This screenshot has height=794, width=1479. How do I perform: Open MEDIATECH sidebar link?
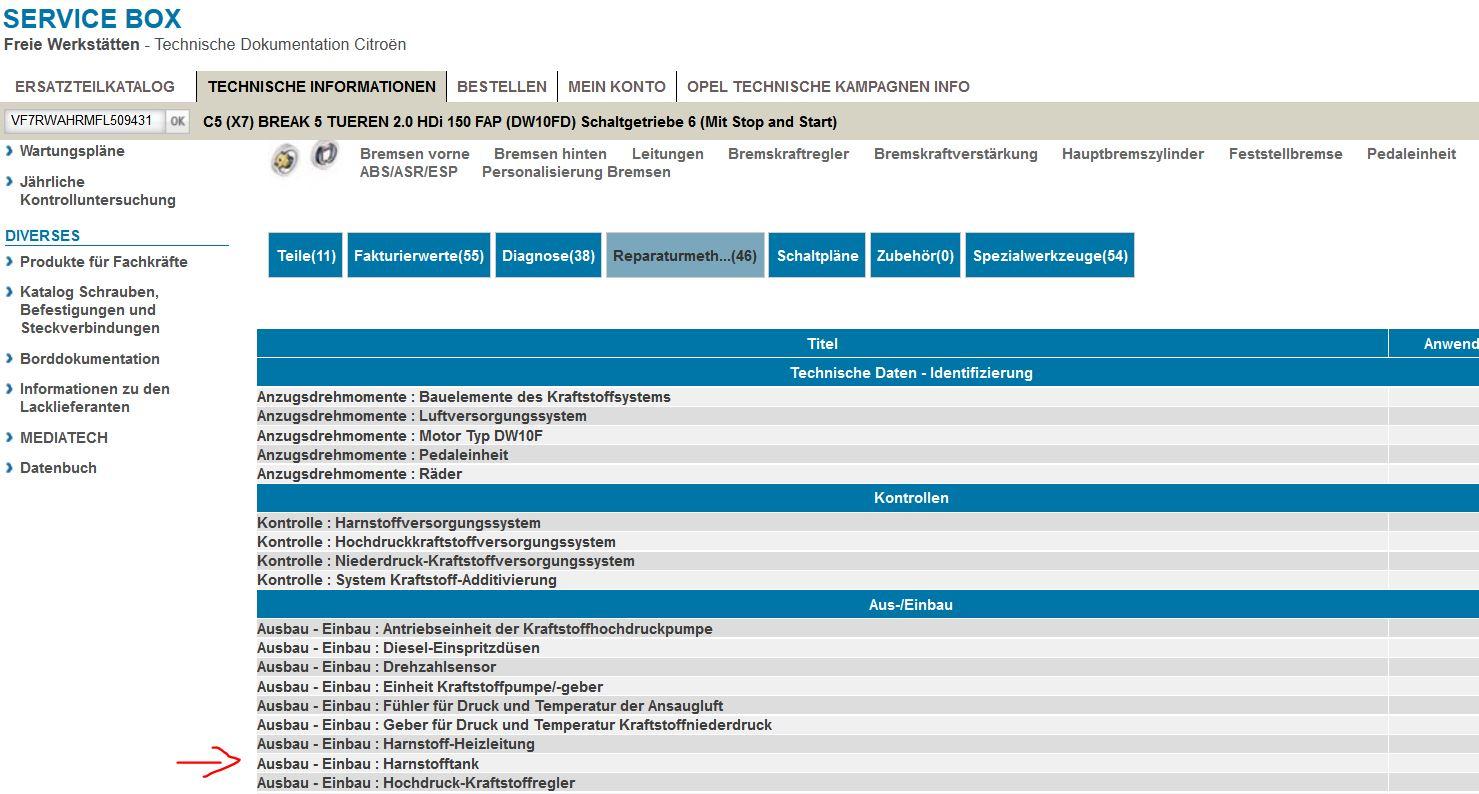[64, 438]
